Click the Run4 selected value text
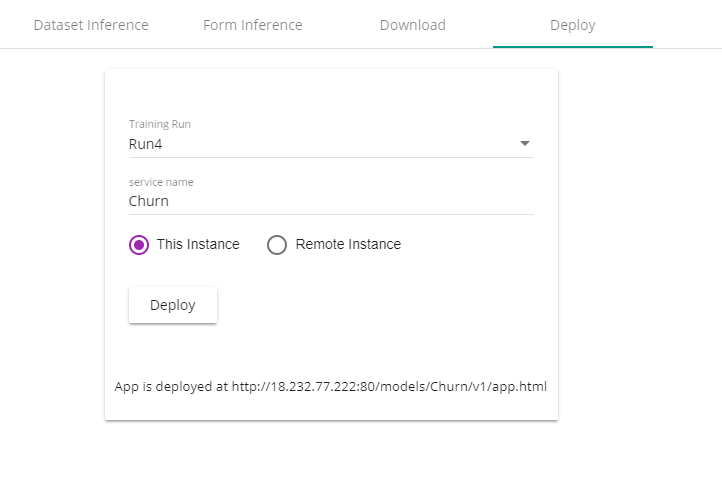 coord(146,144)
